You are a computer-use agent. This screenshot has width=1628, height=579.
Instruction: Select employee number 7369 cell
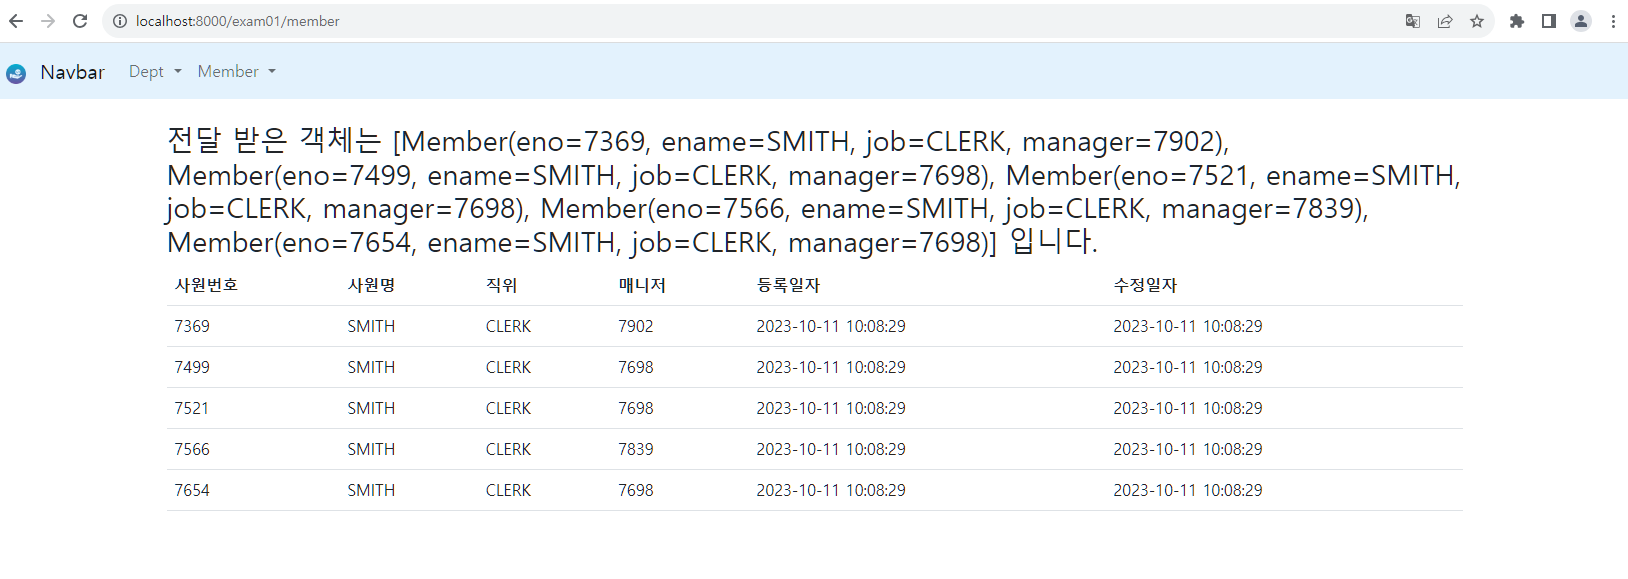pyautogui.click(x=192, y=326)
